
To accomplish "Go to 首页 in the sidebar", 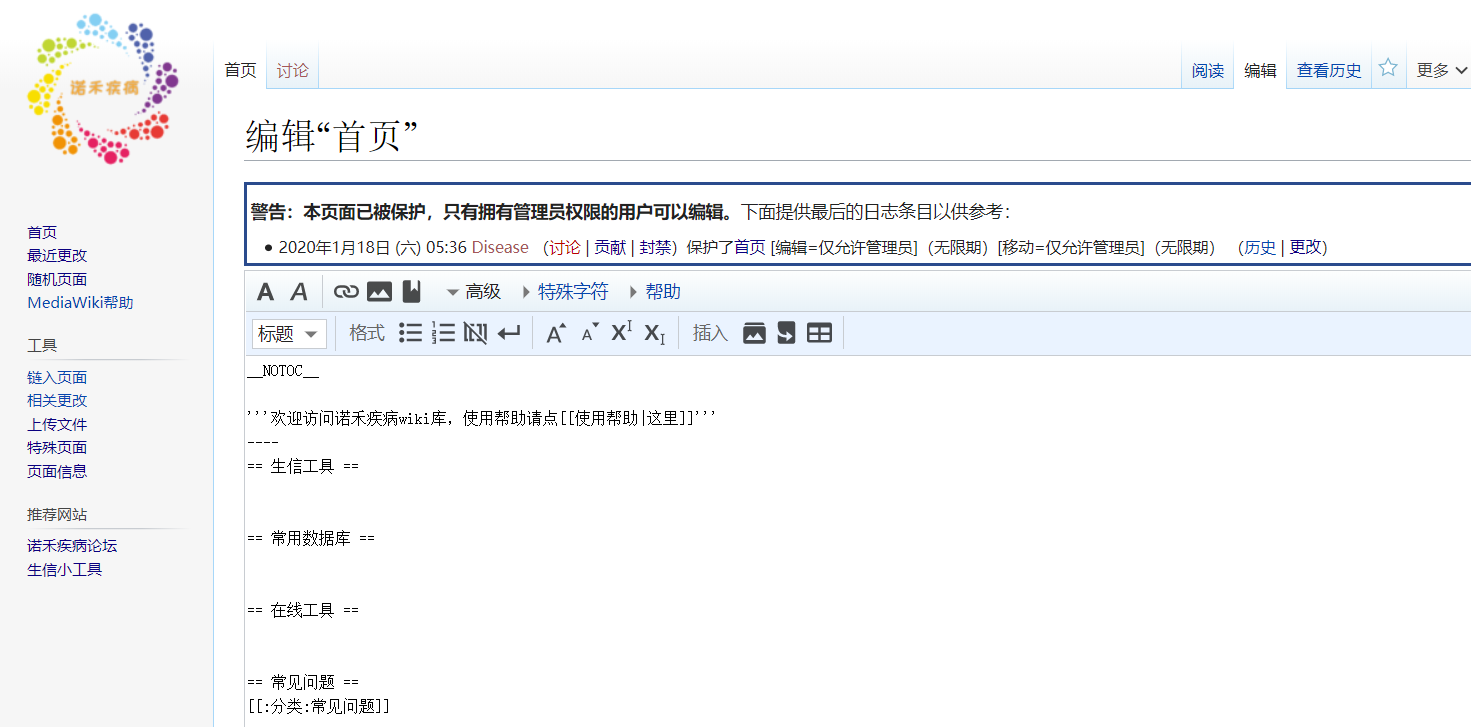I will click(x=42, y=232).
